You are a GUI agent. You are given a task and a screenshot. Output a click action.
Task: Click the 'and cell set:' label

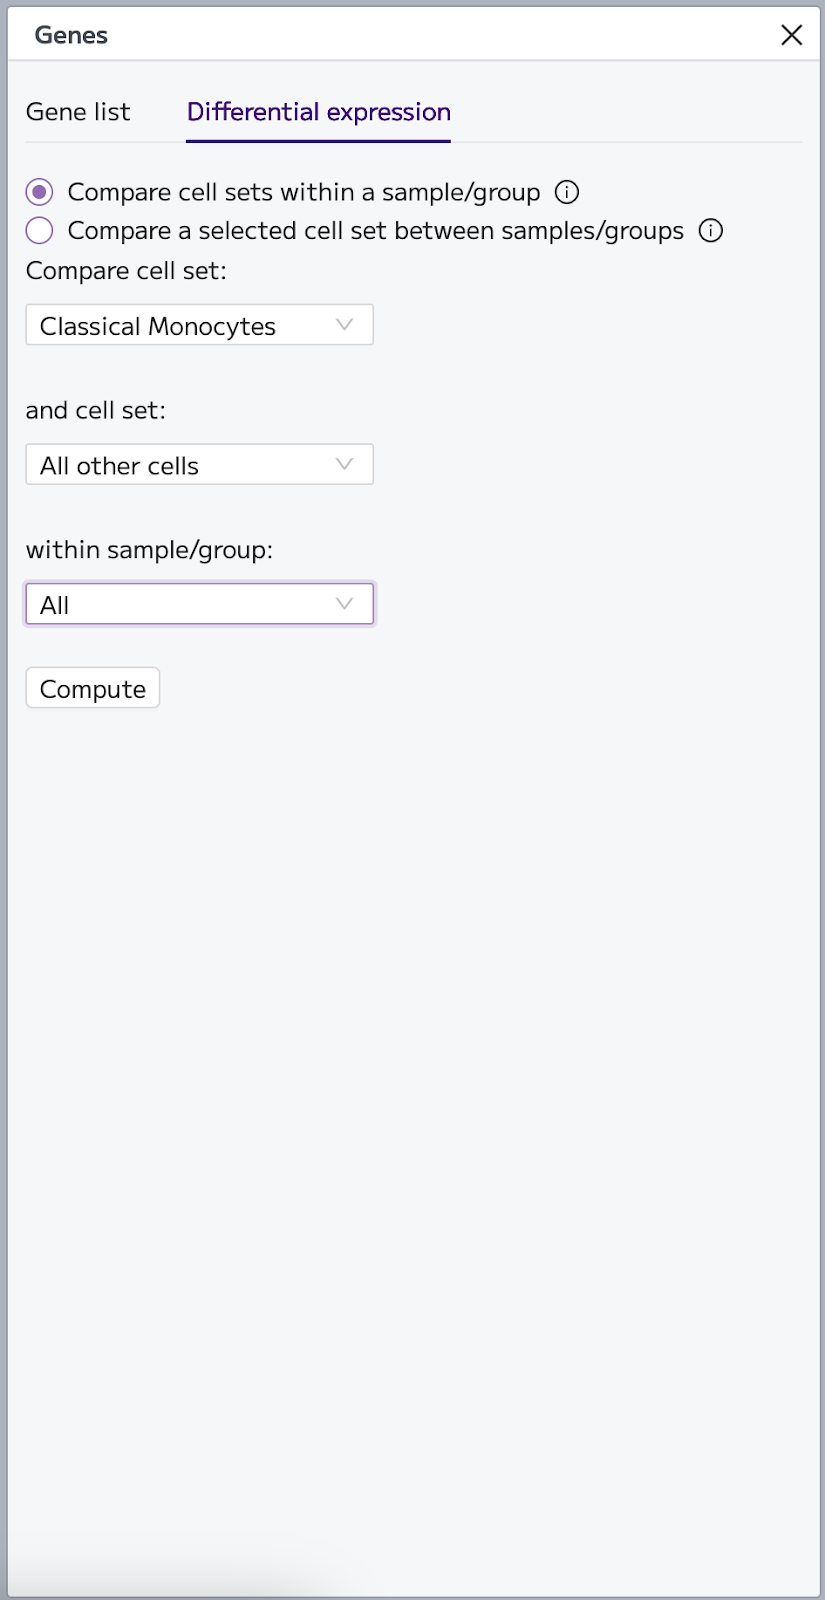[96, 410]
